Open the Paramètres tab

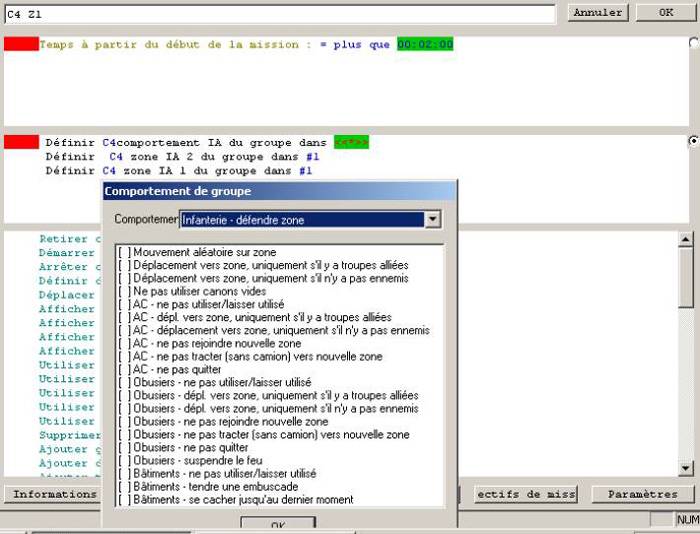642,494
